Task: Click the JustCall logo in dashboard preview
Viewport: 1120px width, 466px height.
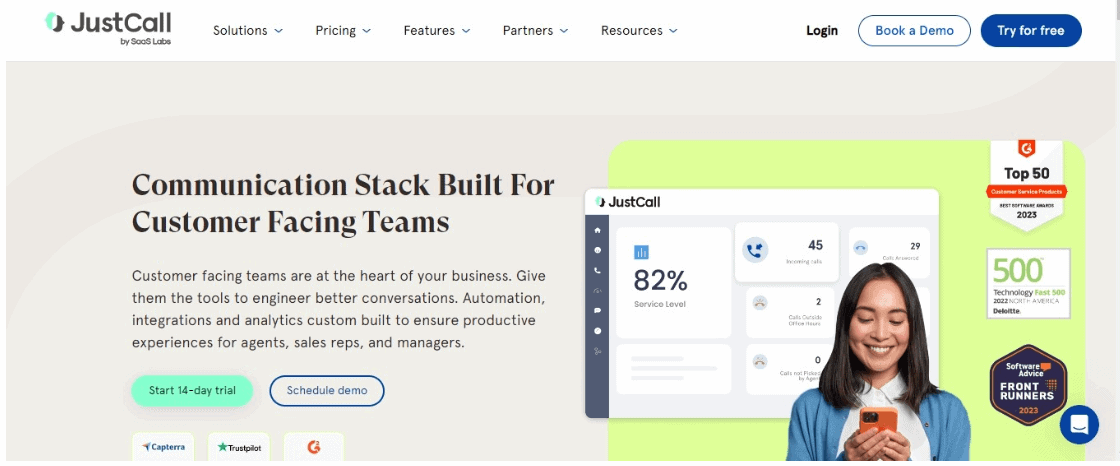Action: tap(628, 202)
